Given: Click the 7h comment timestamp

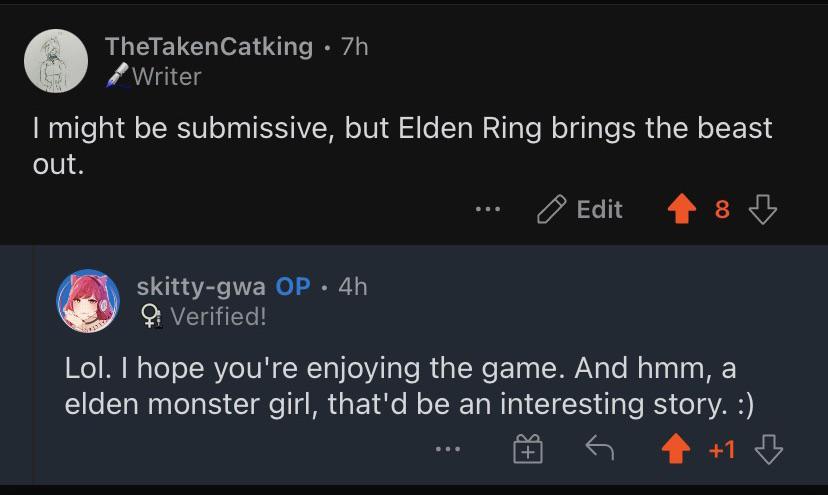Looking at the screenshot, I should click(x=355, y=46).
